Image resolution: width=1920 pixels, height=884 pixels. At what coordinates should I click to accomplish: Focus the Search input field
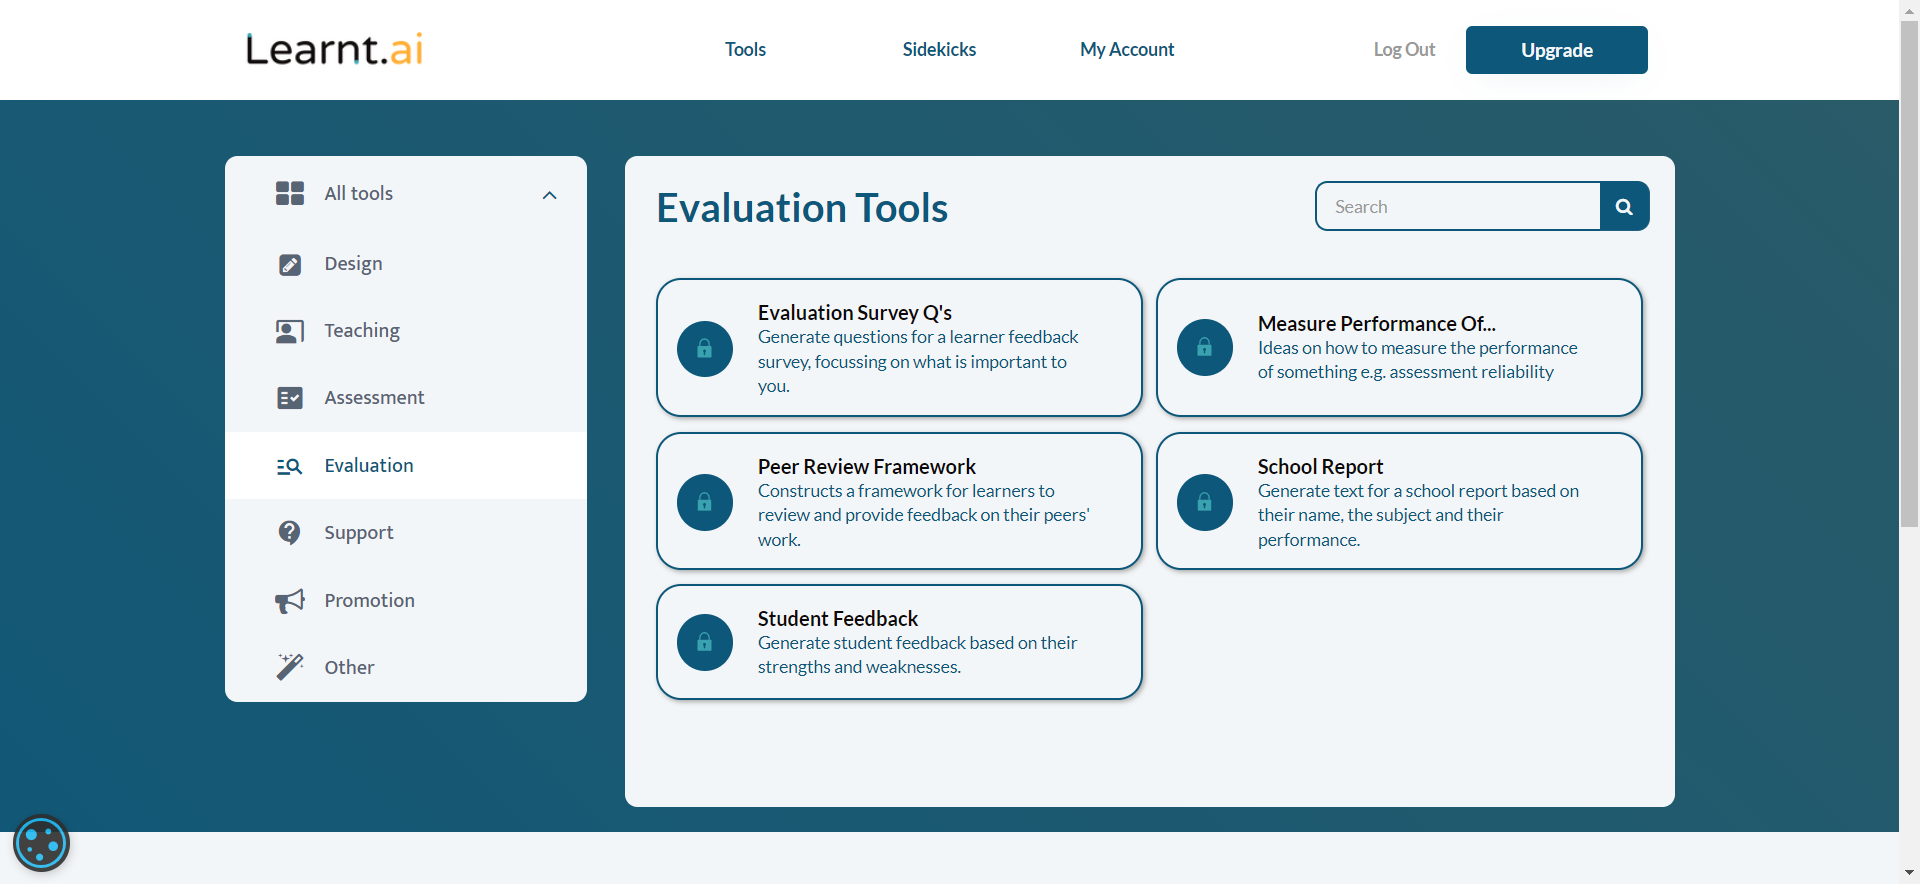coord(1459,207)
